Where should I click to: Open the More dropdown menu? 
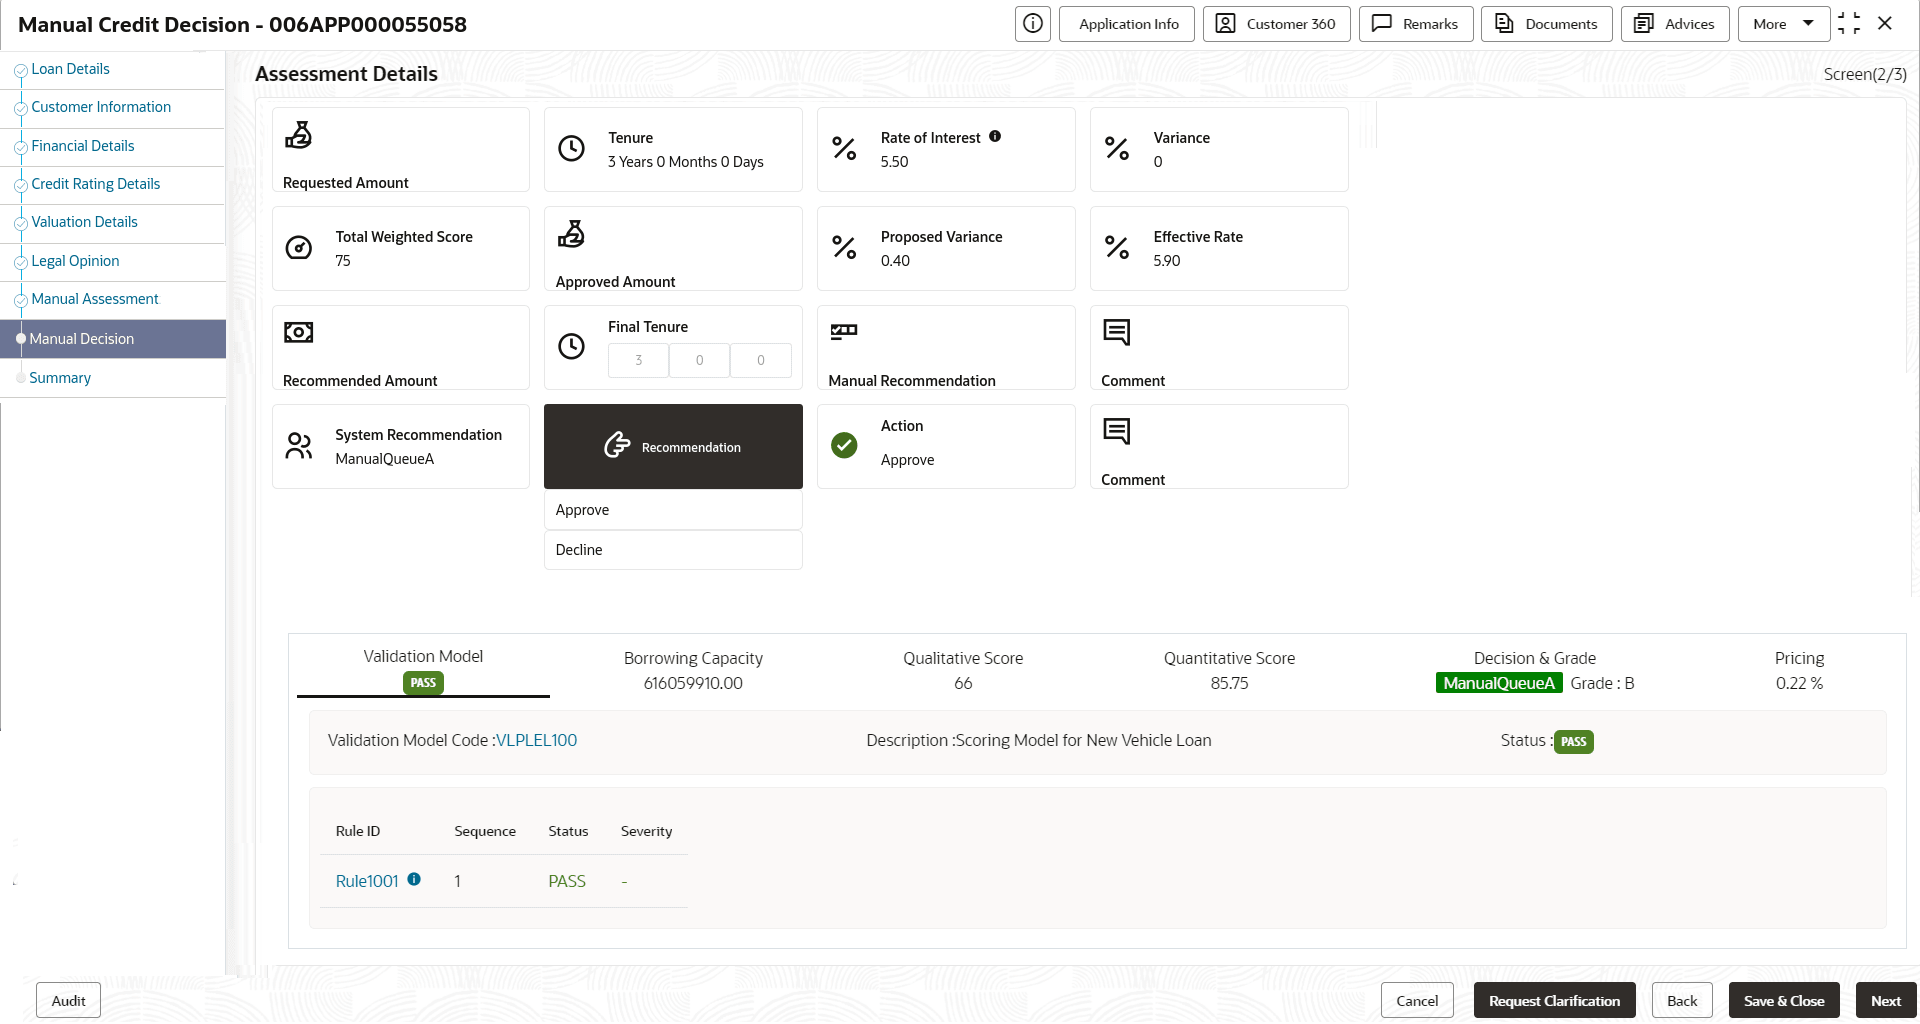[1784, 24]
